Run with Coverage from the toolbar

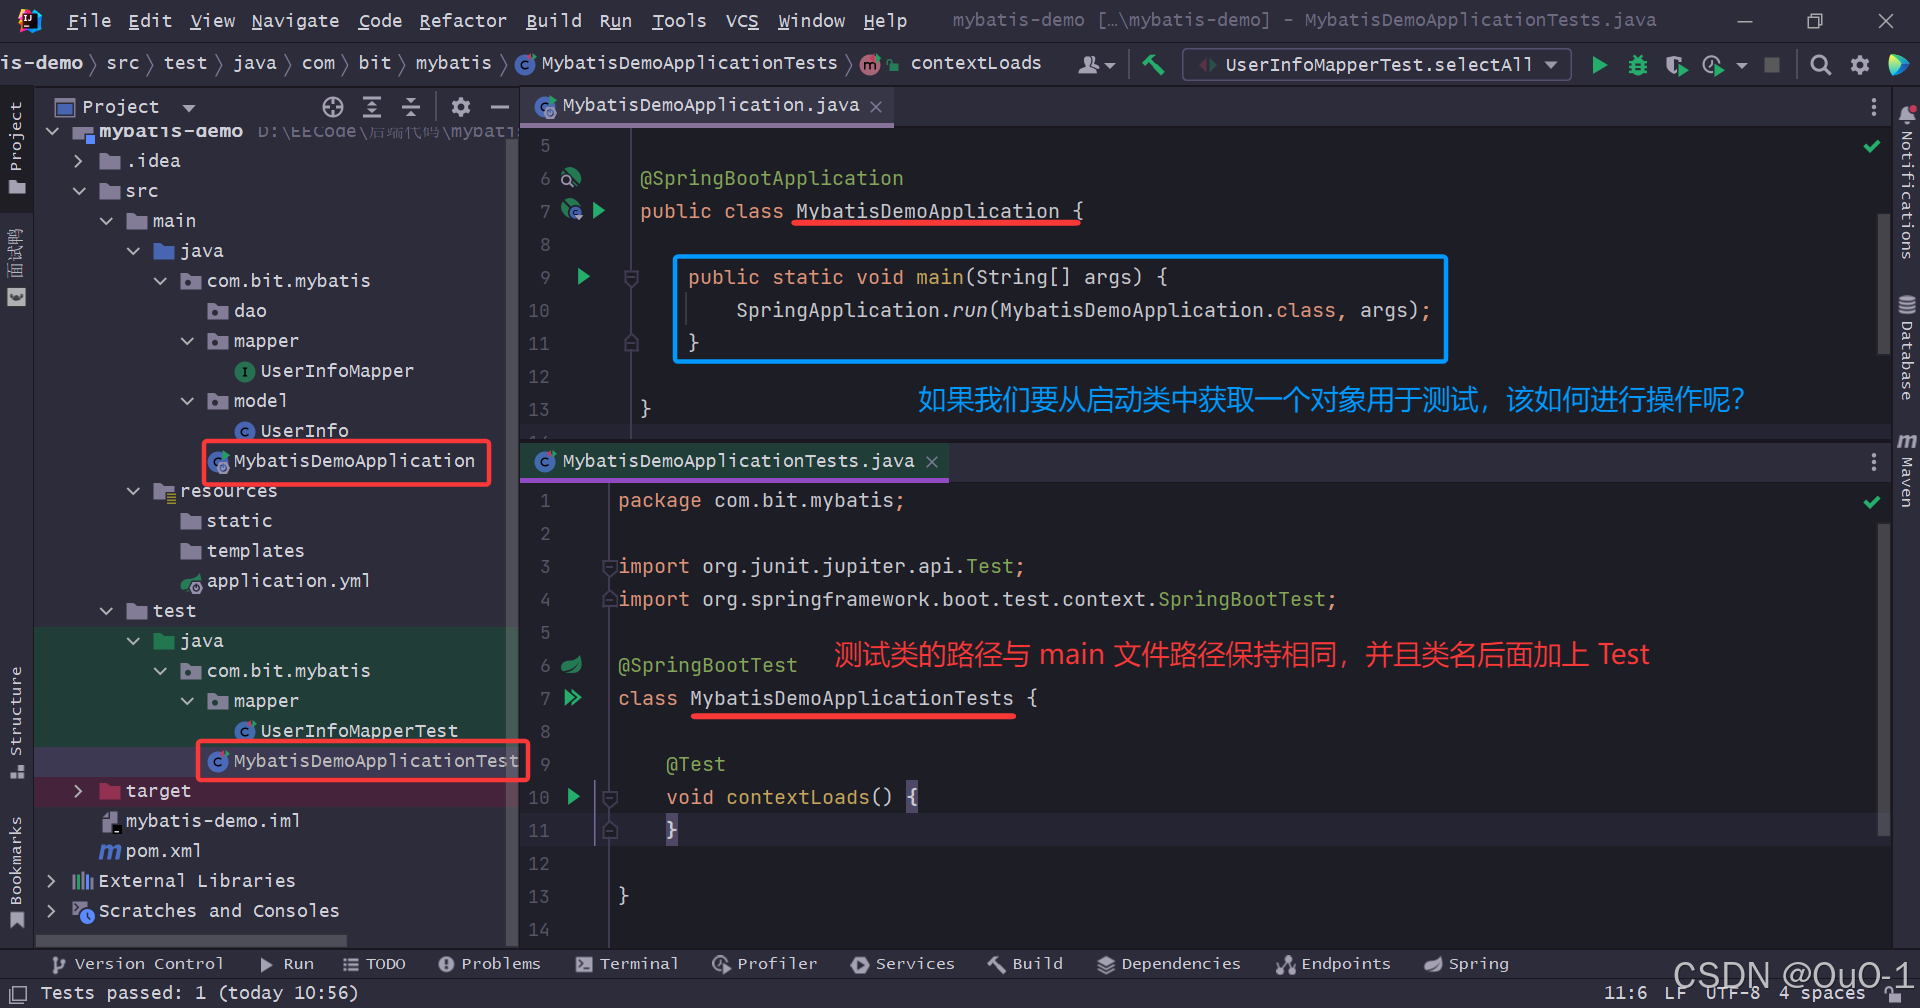point(1676,65)
